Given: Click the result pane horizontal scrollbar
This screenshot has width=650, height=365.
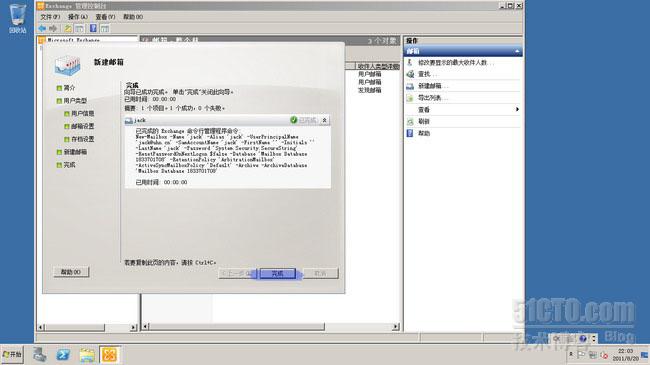Looking at the screenshot, I should click(237, 327).
